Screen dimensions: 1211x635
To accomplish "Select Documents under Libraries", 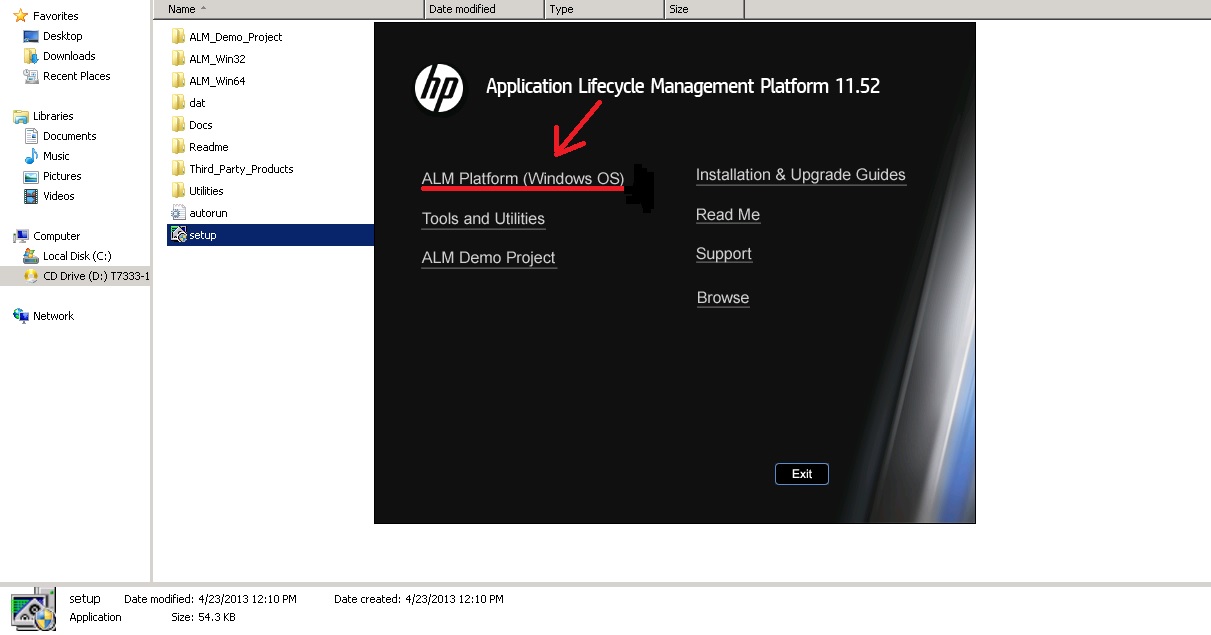I will [x=70, y=136].
